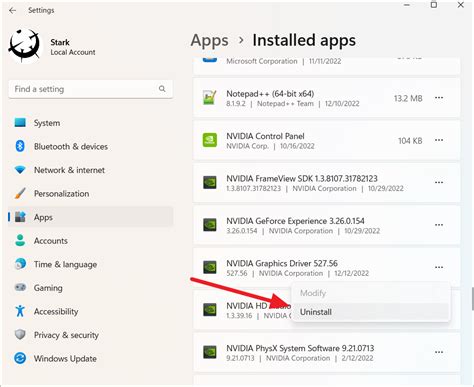Click the Installed apps page heading
Image resolution: width=474 pixels, height=387 pixels.
(x=304, y=40)
